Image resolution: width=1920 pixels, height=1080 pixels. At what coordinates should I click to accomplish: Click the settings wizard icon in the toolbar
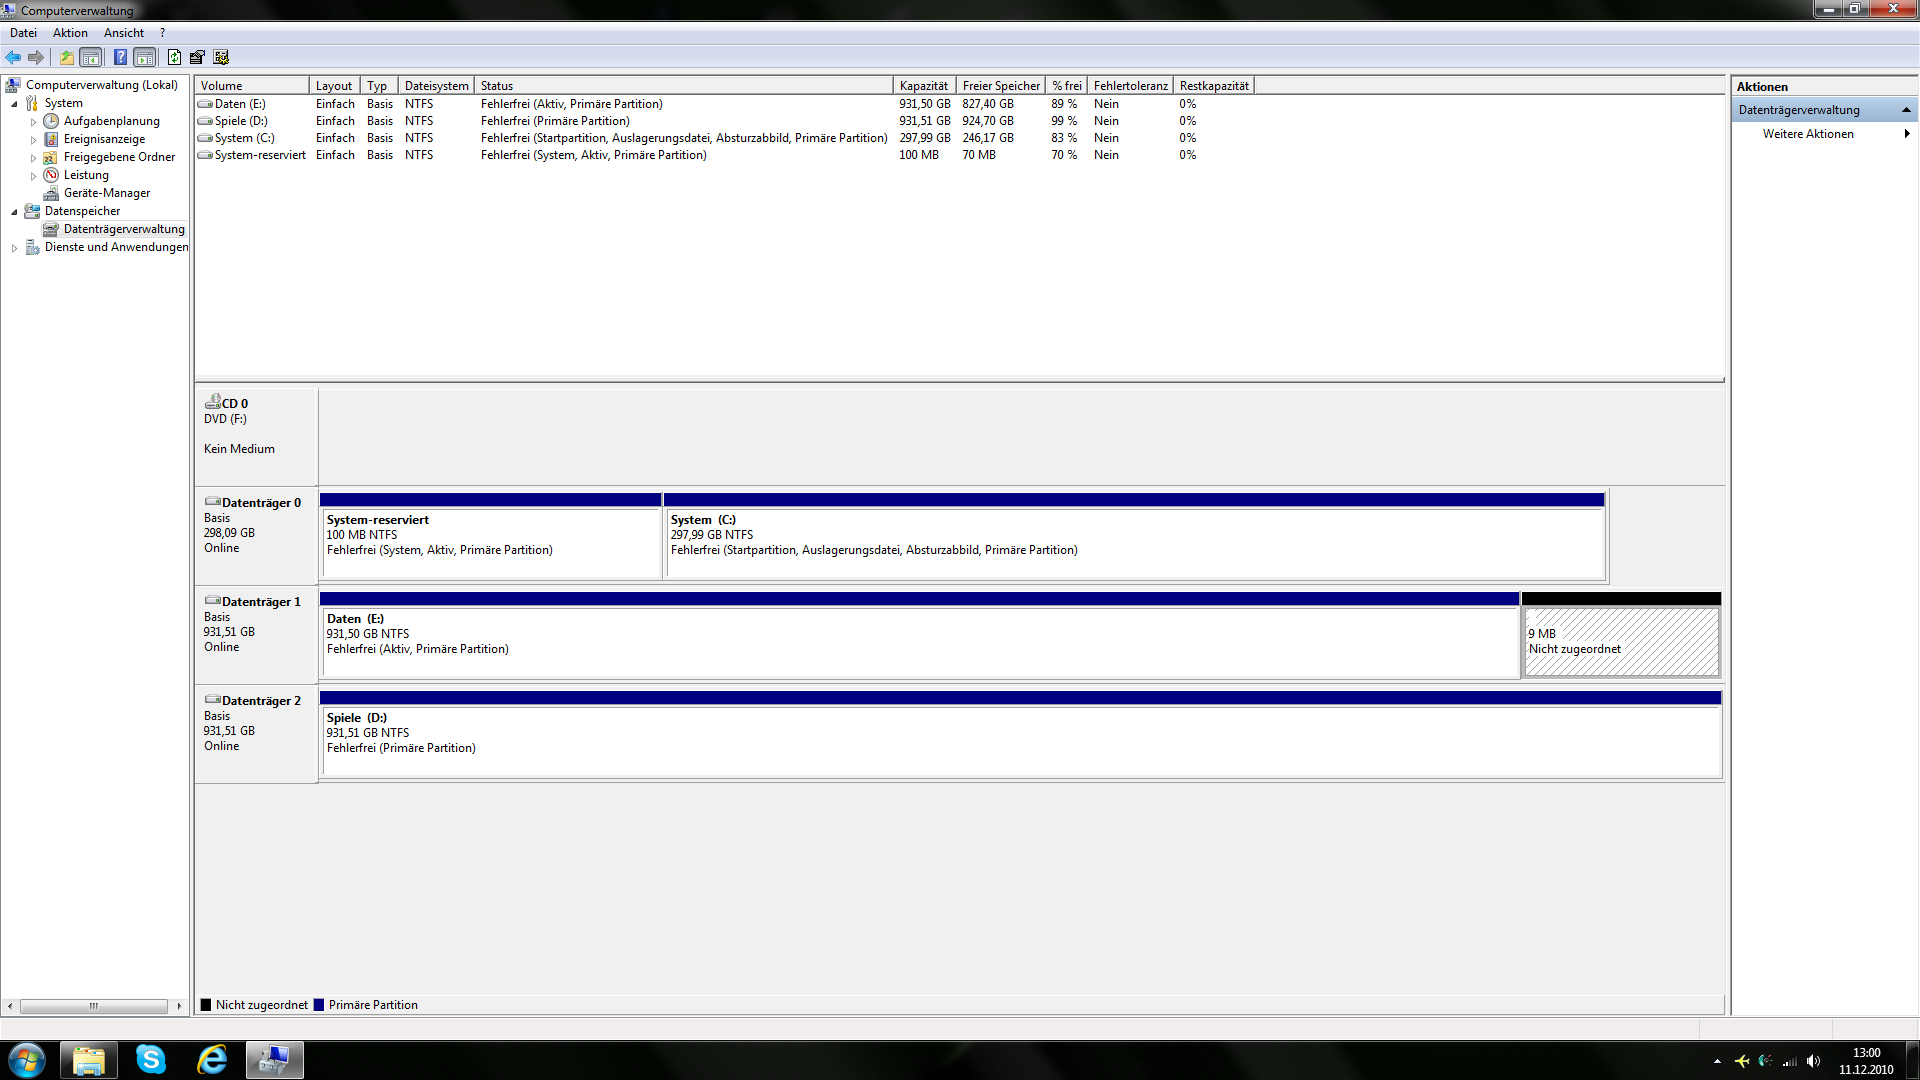pos(221,57)
